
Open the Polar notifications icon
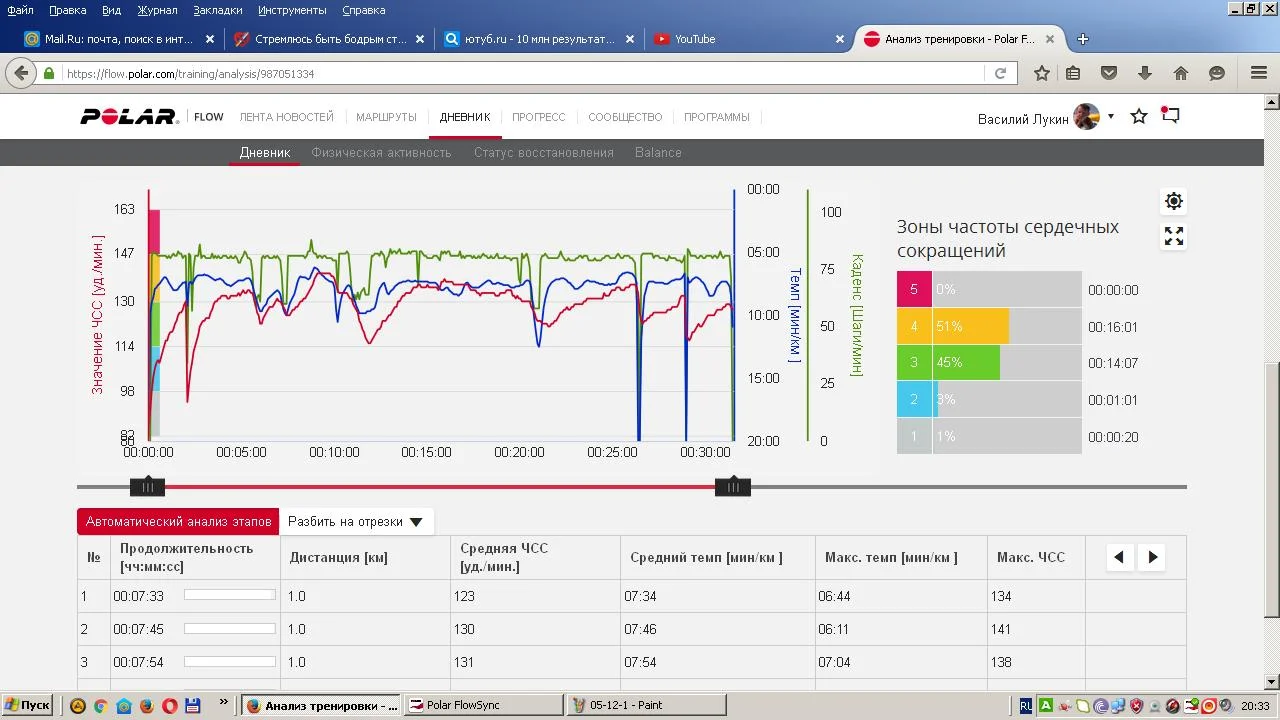coord(1170,116)
